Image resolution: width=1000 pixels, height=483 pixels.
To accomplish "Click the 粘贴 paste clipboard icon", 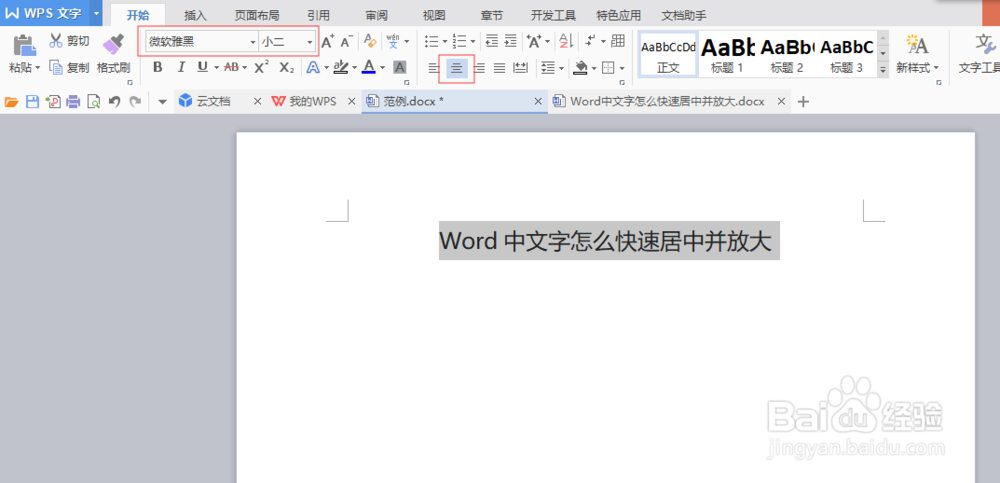I will click(x=24, y=45).
